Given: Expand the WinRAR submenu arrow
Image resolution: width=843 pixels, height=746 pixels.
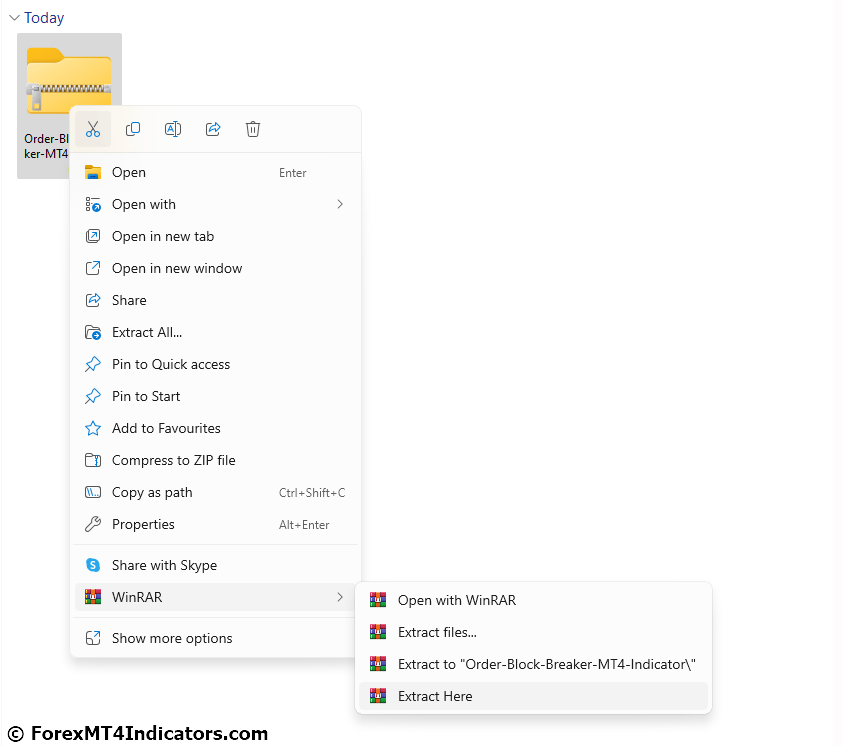Looking at the screenshot, I should click(340, 597).
